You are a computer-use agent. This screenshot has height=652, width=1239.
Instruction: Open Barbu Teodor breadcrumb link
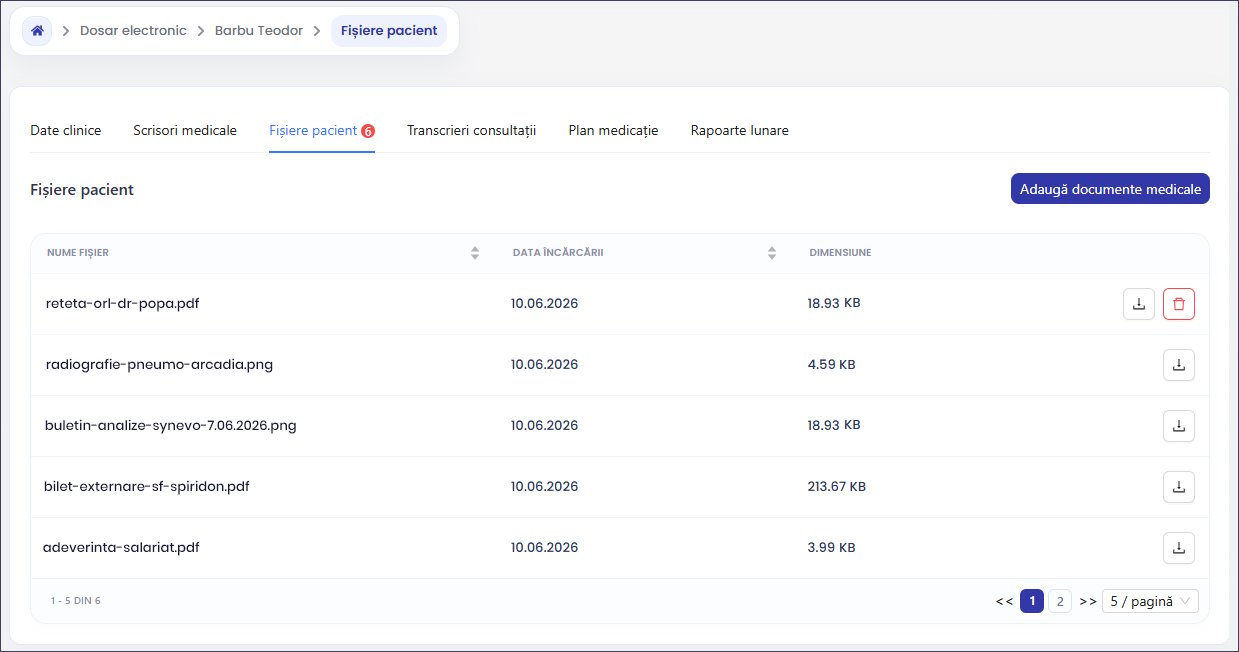259,31
